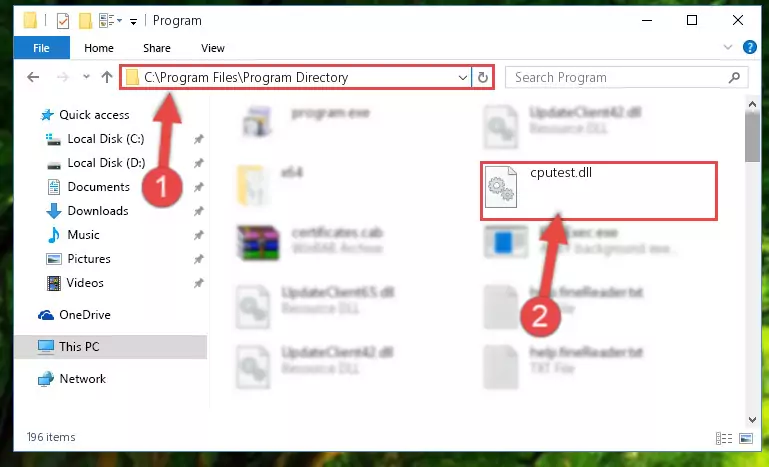This screenshot has width=769, height=467.
Task: Expand the ribbon with the chevron
Action: (x=728, y=47)
